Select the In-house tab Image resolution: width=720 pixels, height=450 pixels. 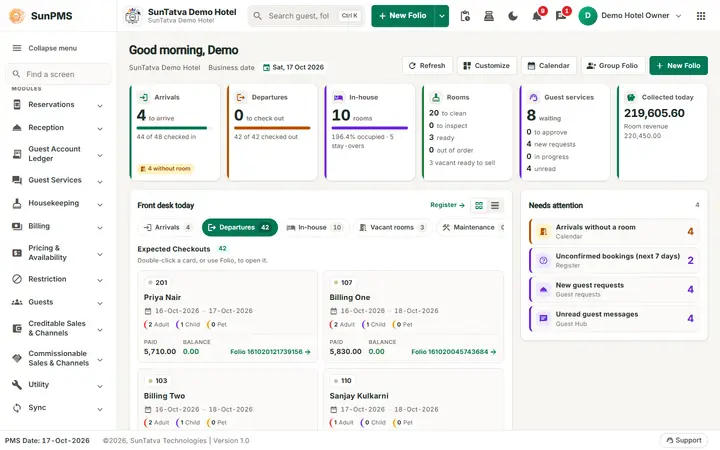(315, 227)
